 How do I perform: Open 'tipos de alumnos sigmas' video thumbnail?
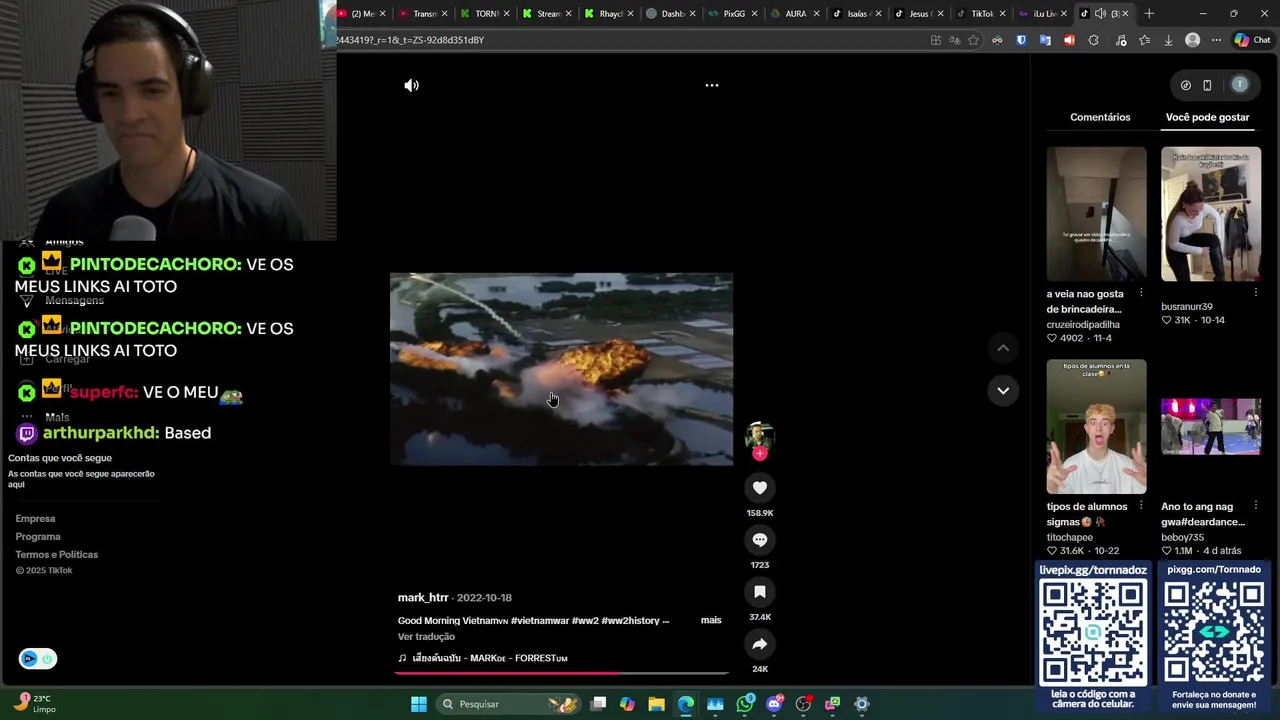1097,427
